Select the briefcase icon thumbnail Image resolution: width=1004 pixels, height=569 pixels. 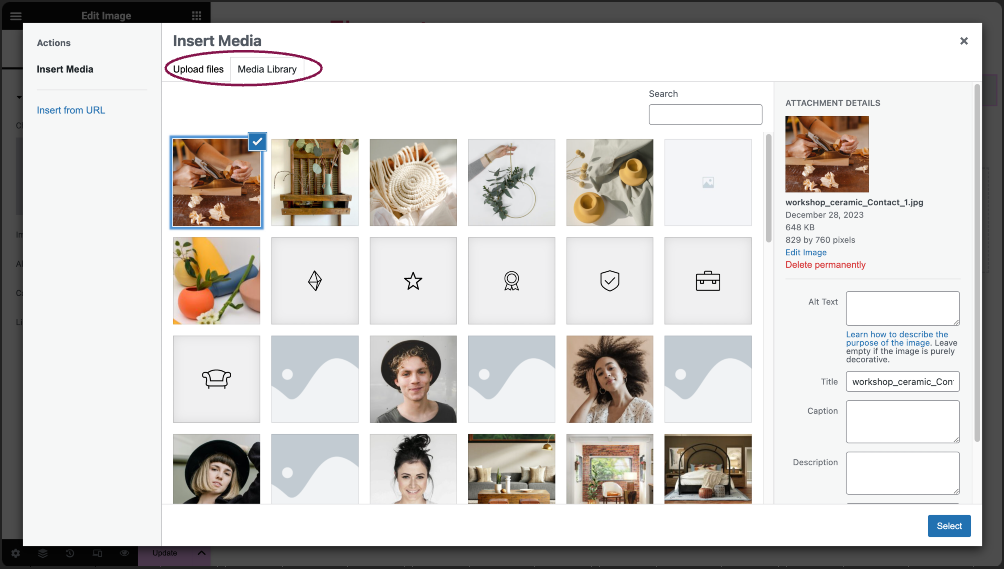[708, 281]
